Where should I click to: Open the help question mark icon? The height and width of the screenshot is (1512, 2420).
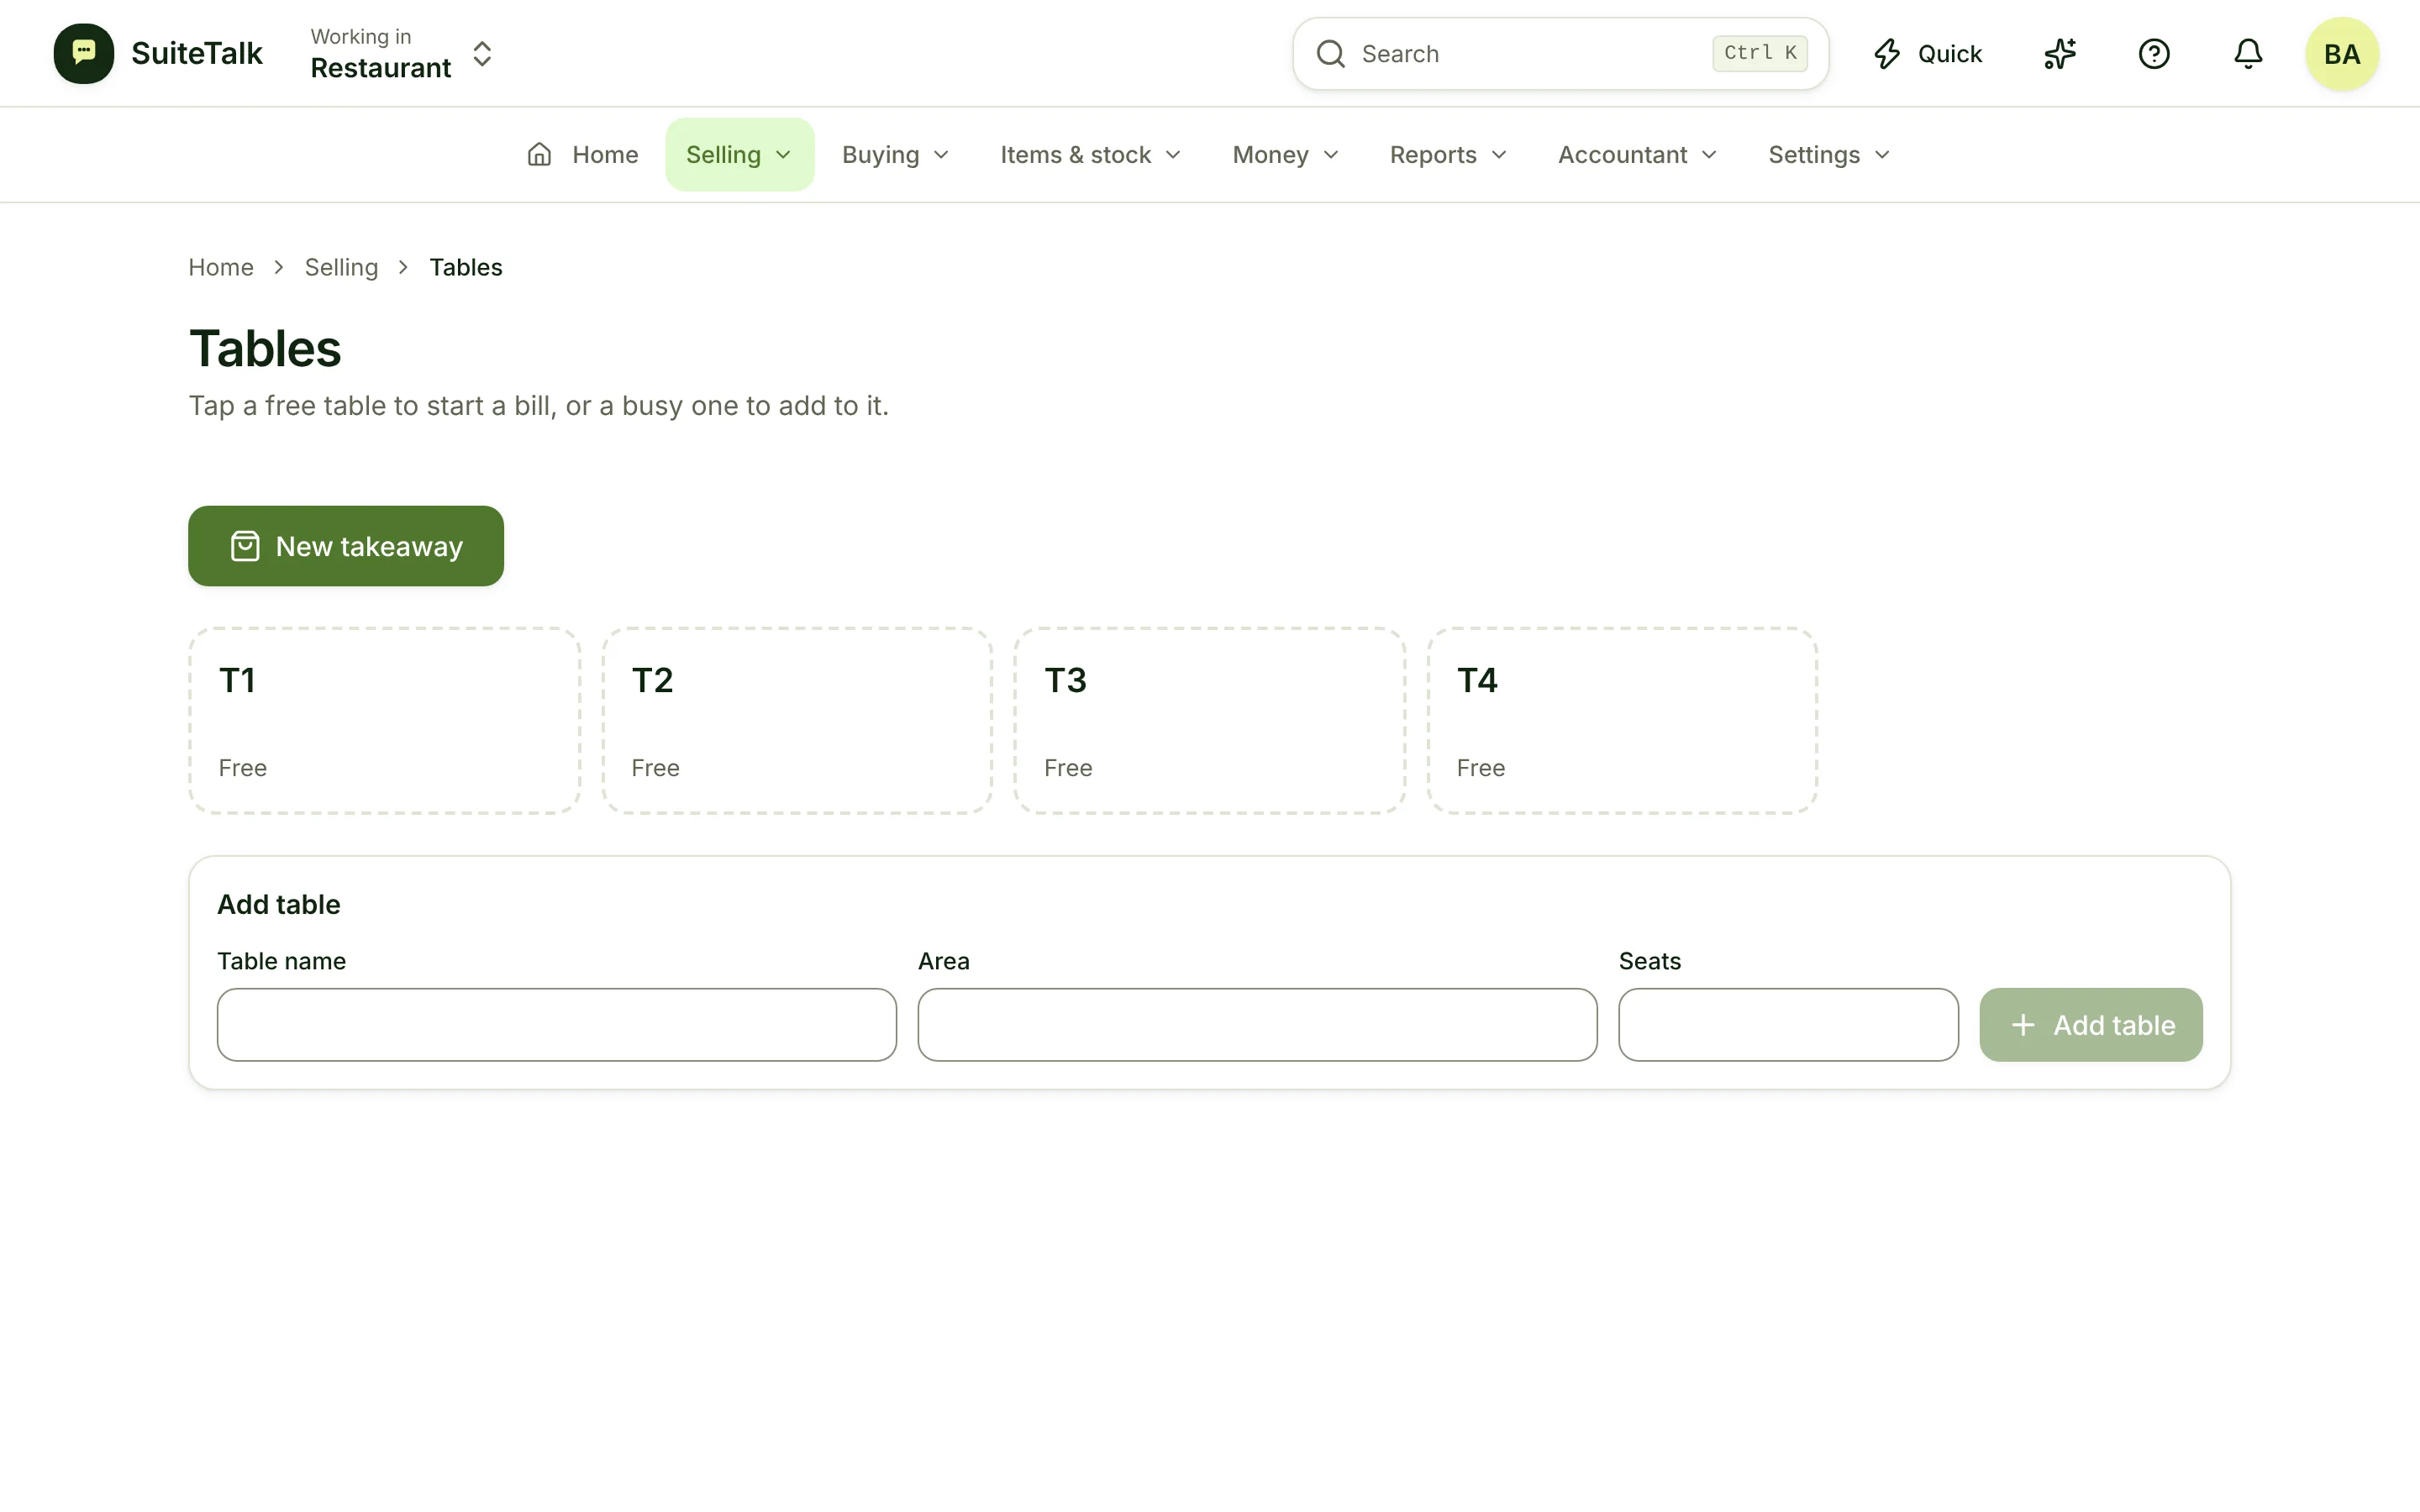(2154, 54)
